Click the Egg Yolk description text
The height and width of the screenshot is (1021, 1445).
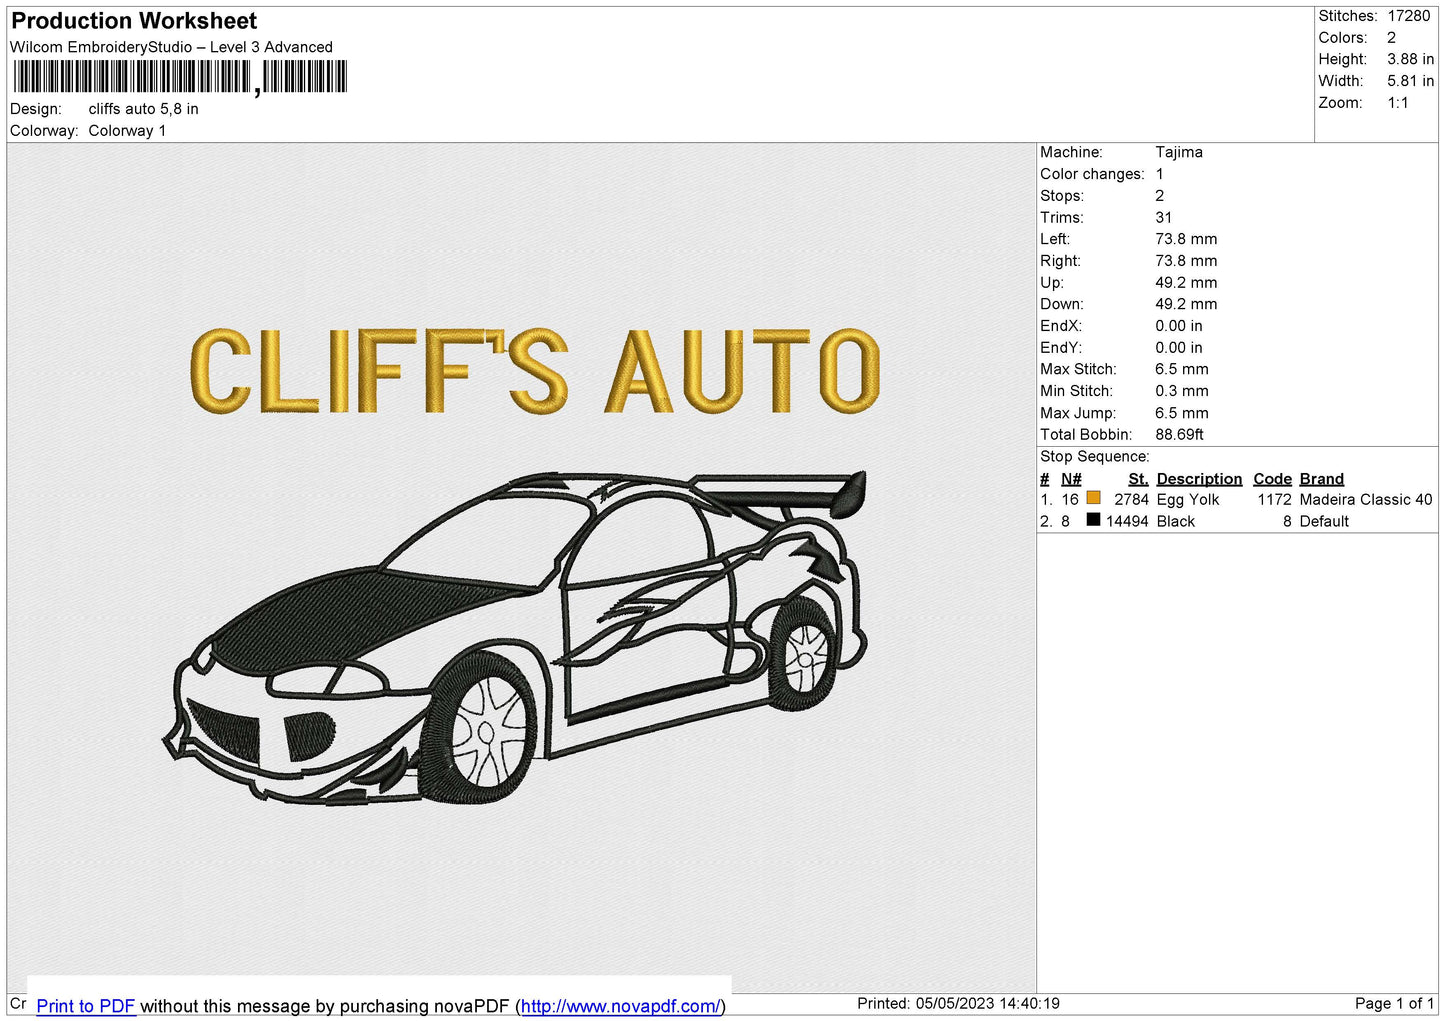[1188, 500]
